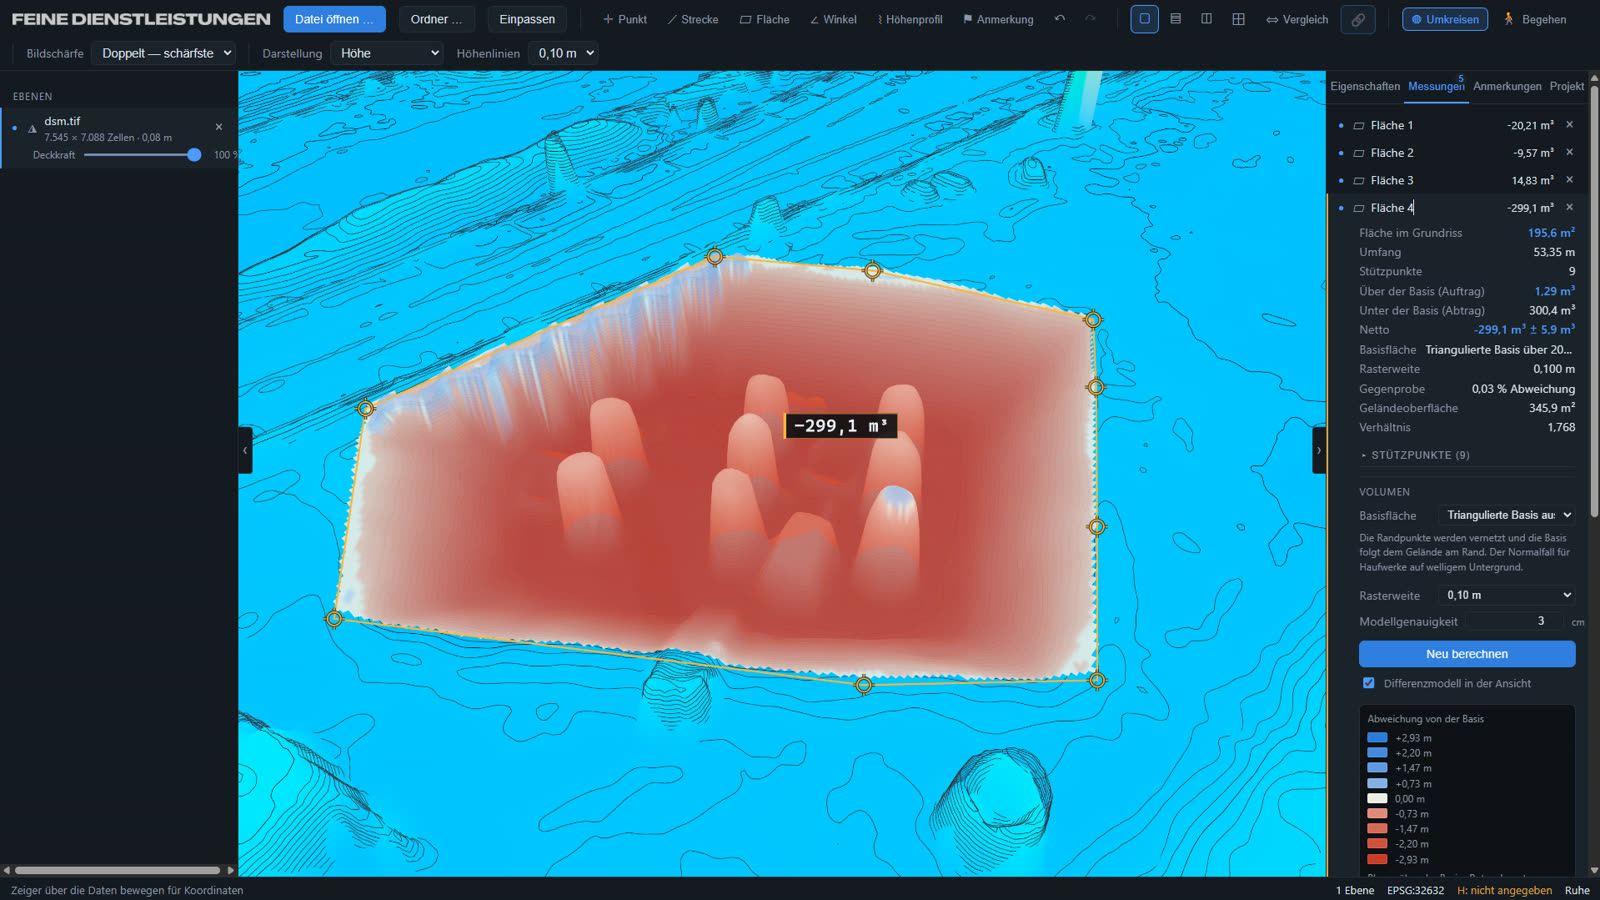The width and height of the screenshot is (1600, 900).
Task: Adjust the Deckkraft opacity slider
Action: click(x=140, y=155)
